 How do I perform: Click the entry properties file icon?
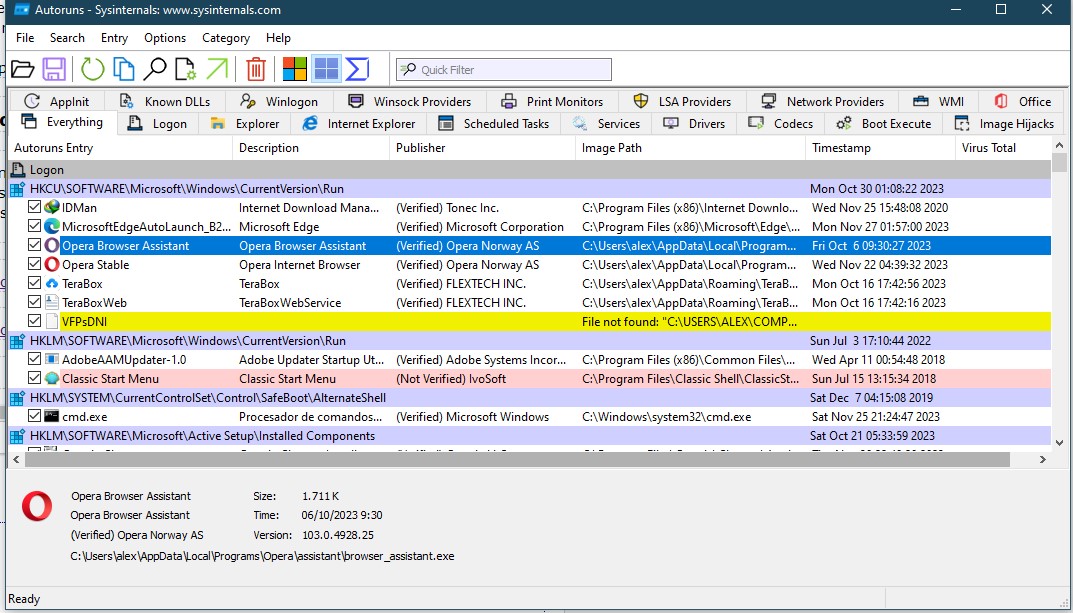185,69
